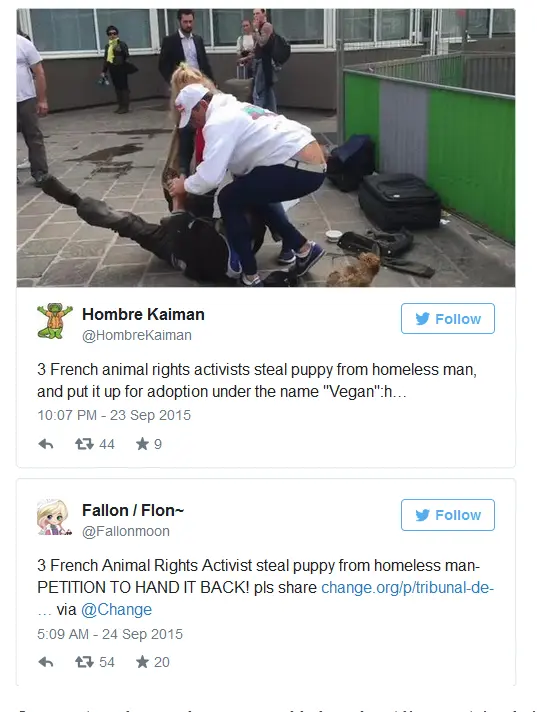This screenshot has width=537, height=712.
Task: Open the change.org petition link
Action: click(407, 588)
